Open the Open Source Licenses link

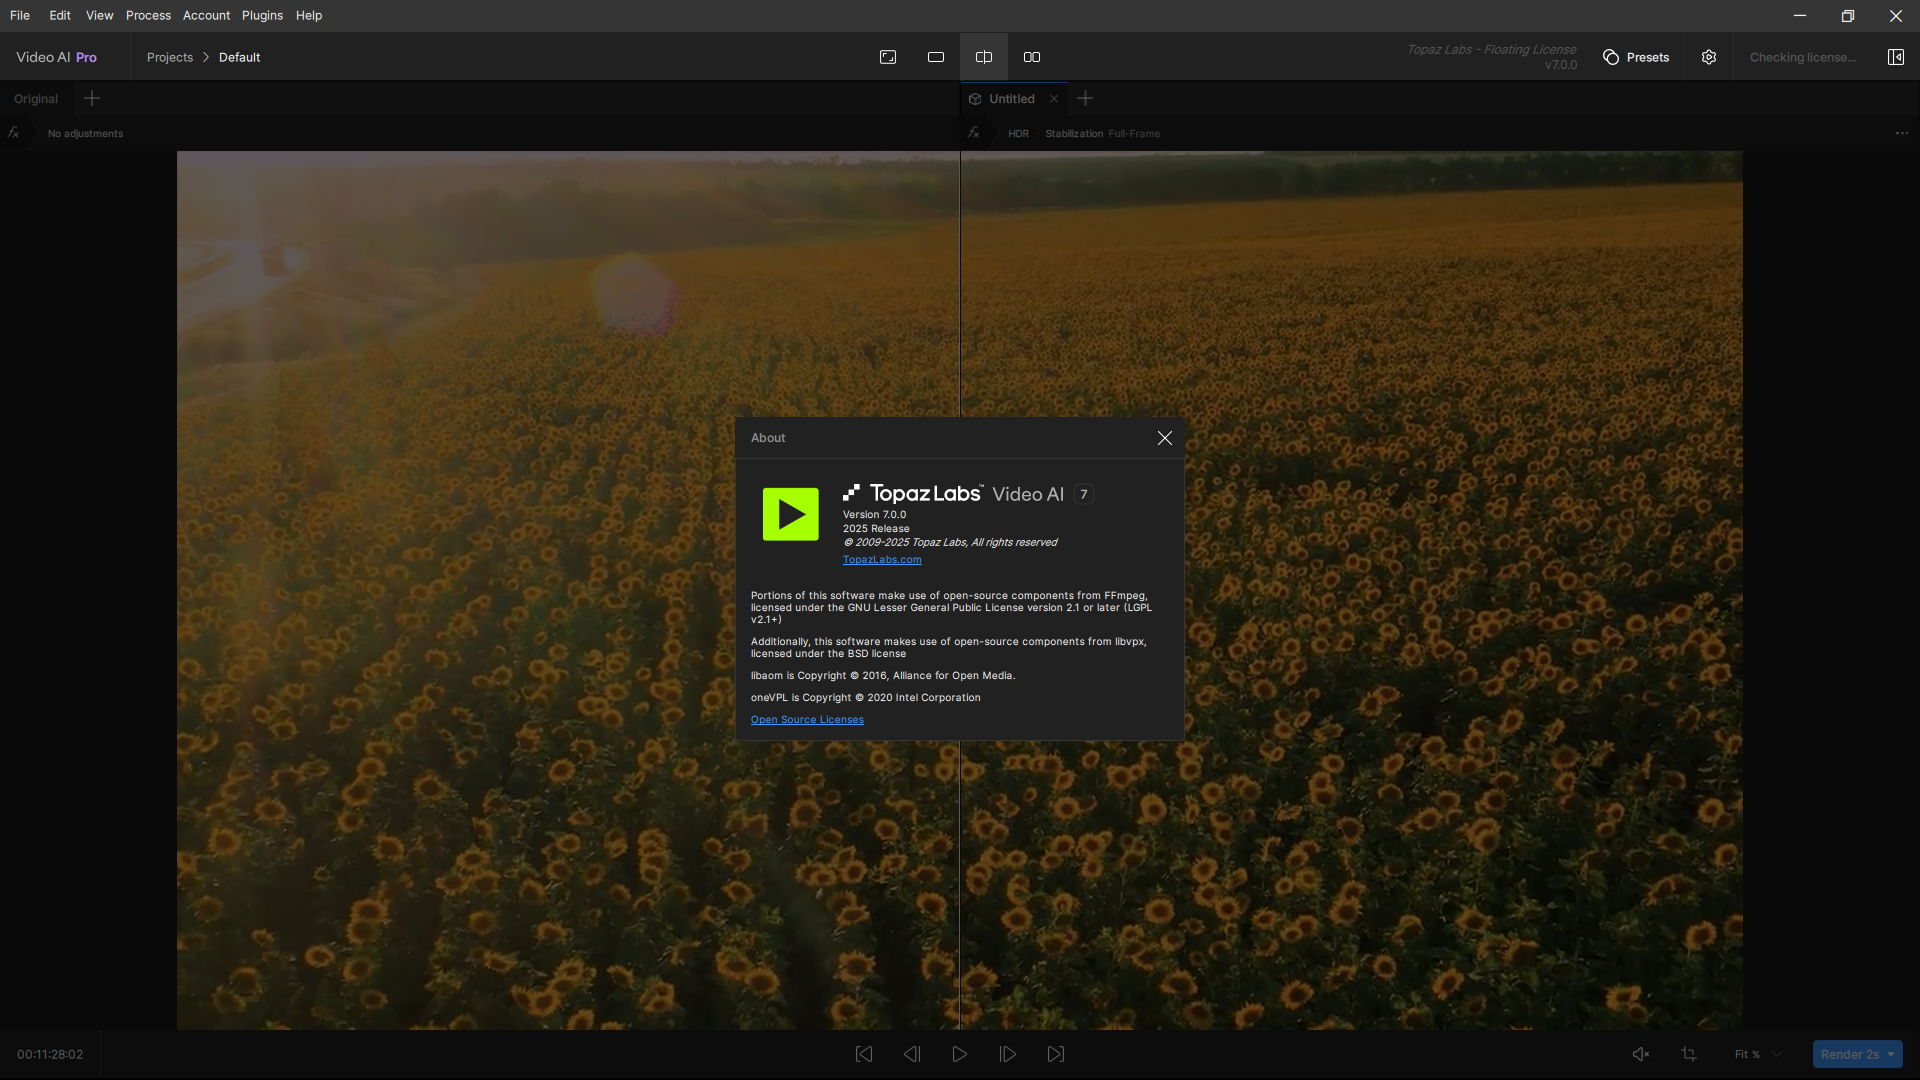[x=807, y=720]
